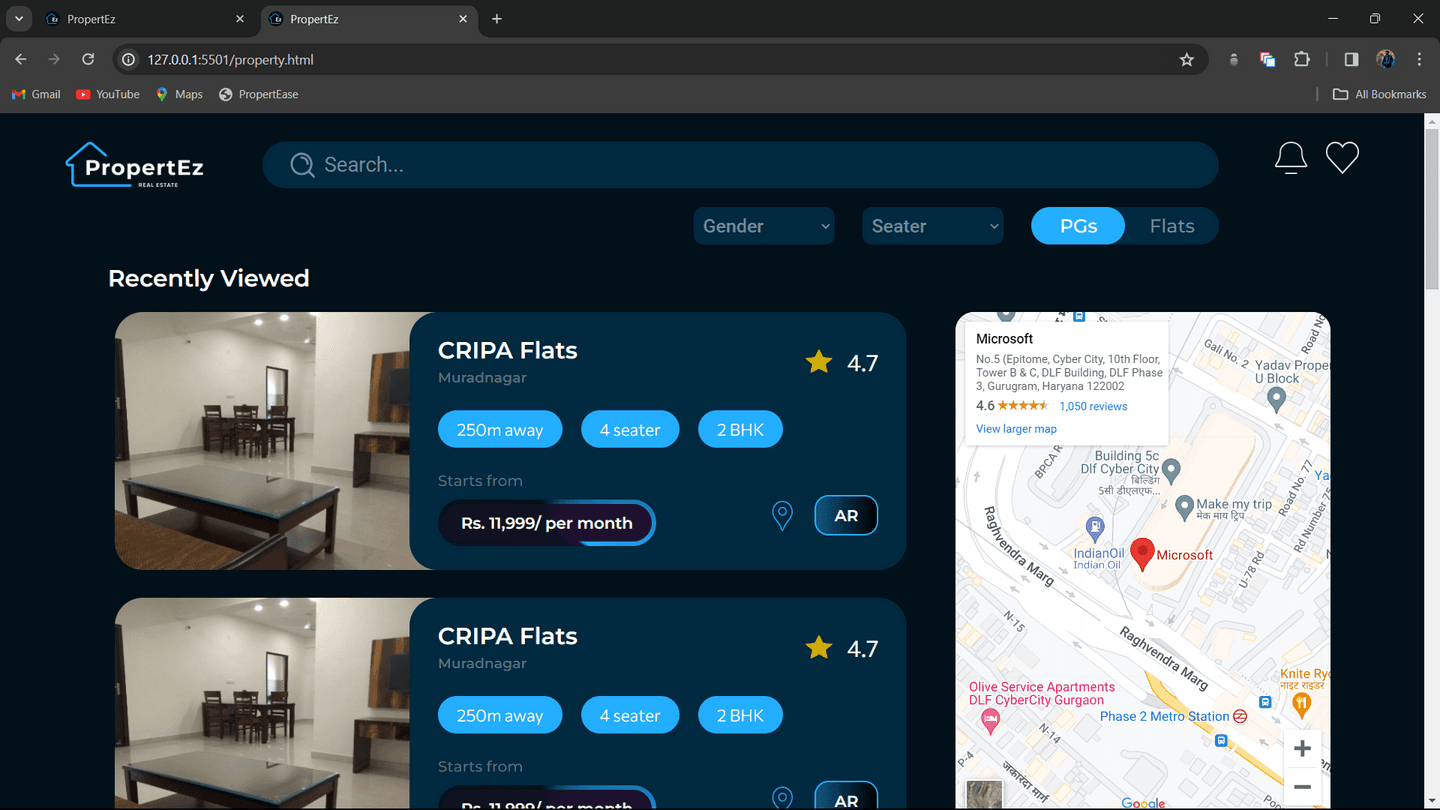Click 250m away tag on first card
Image resolution: width=1440 pixels, height=810 pixels.
[500, 430]
